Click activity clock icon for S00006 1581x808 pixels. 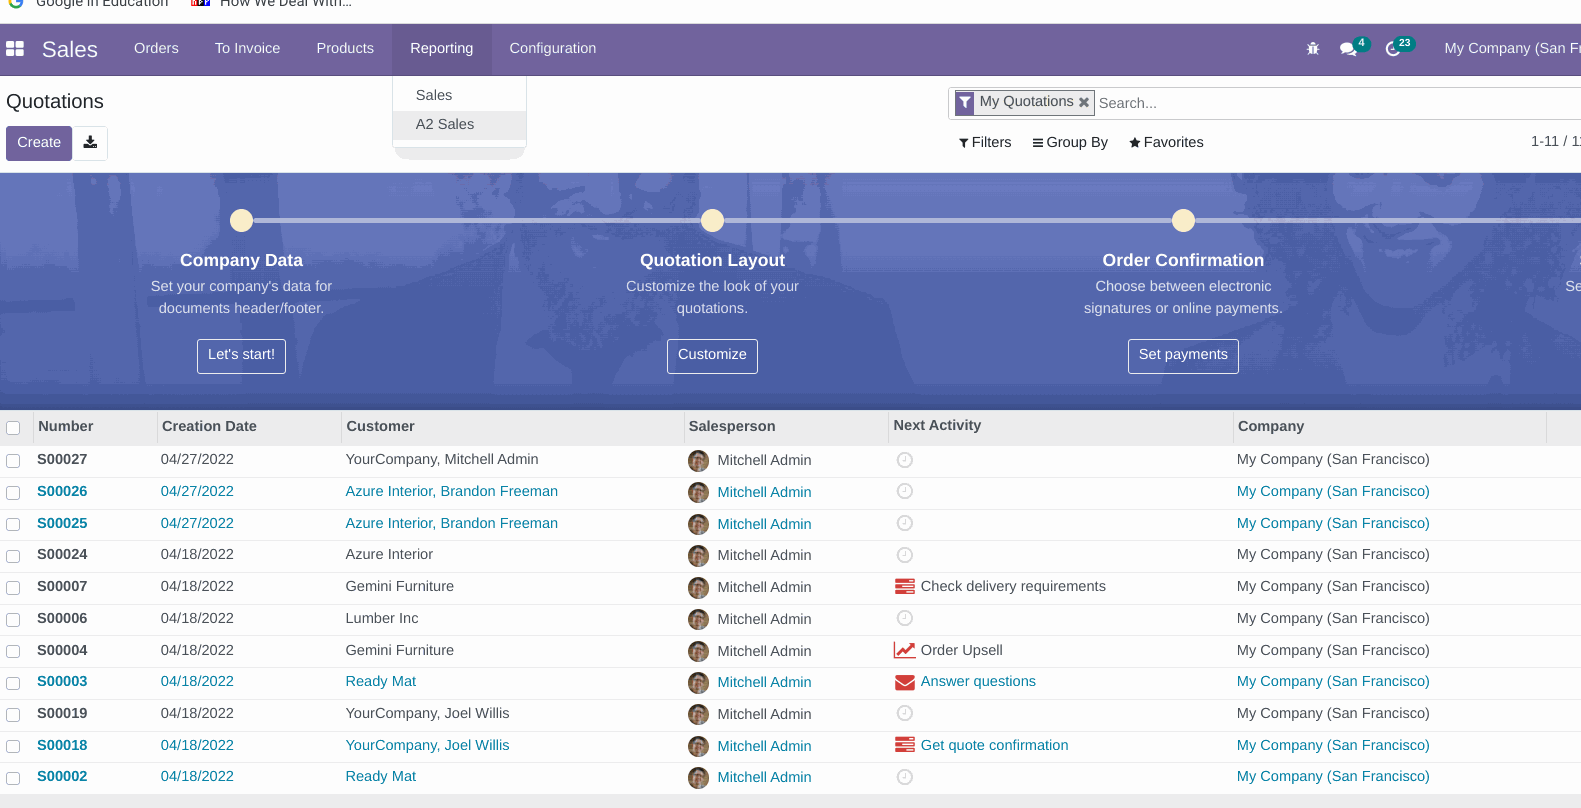click(x=905, y=618)
